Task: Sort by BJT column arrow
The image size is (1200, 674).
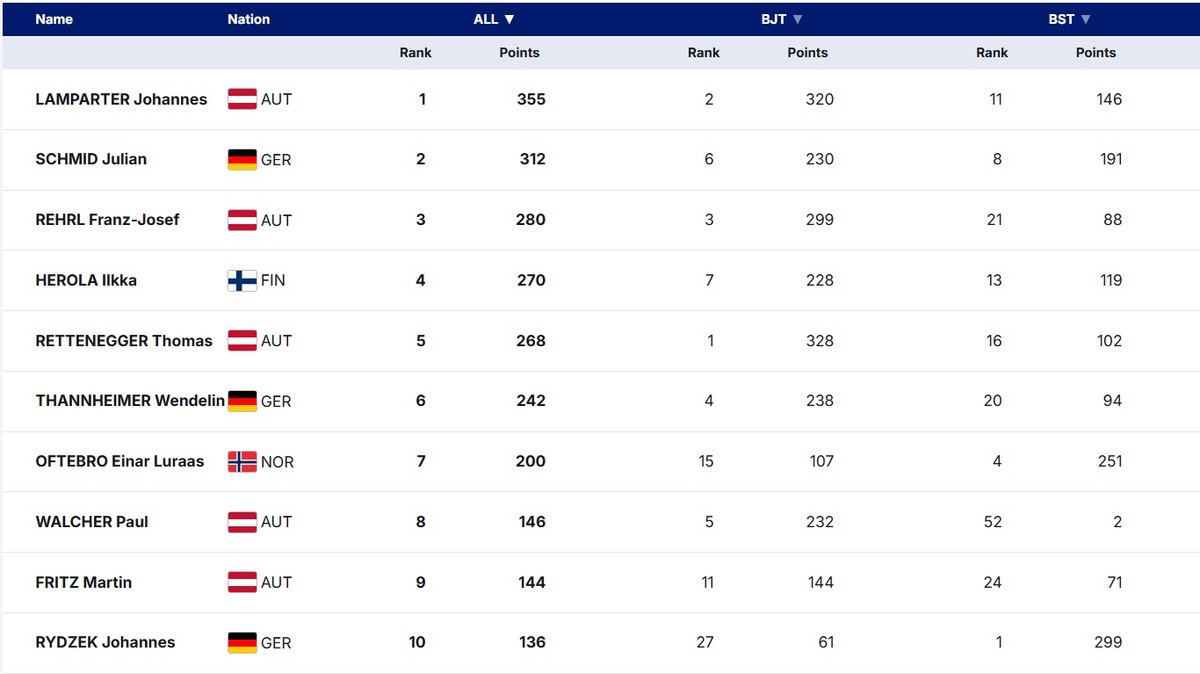Action: [798, 19]
